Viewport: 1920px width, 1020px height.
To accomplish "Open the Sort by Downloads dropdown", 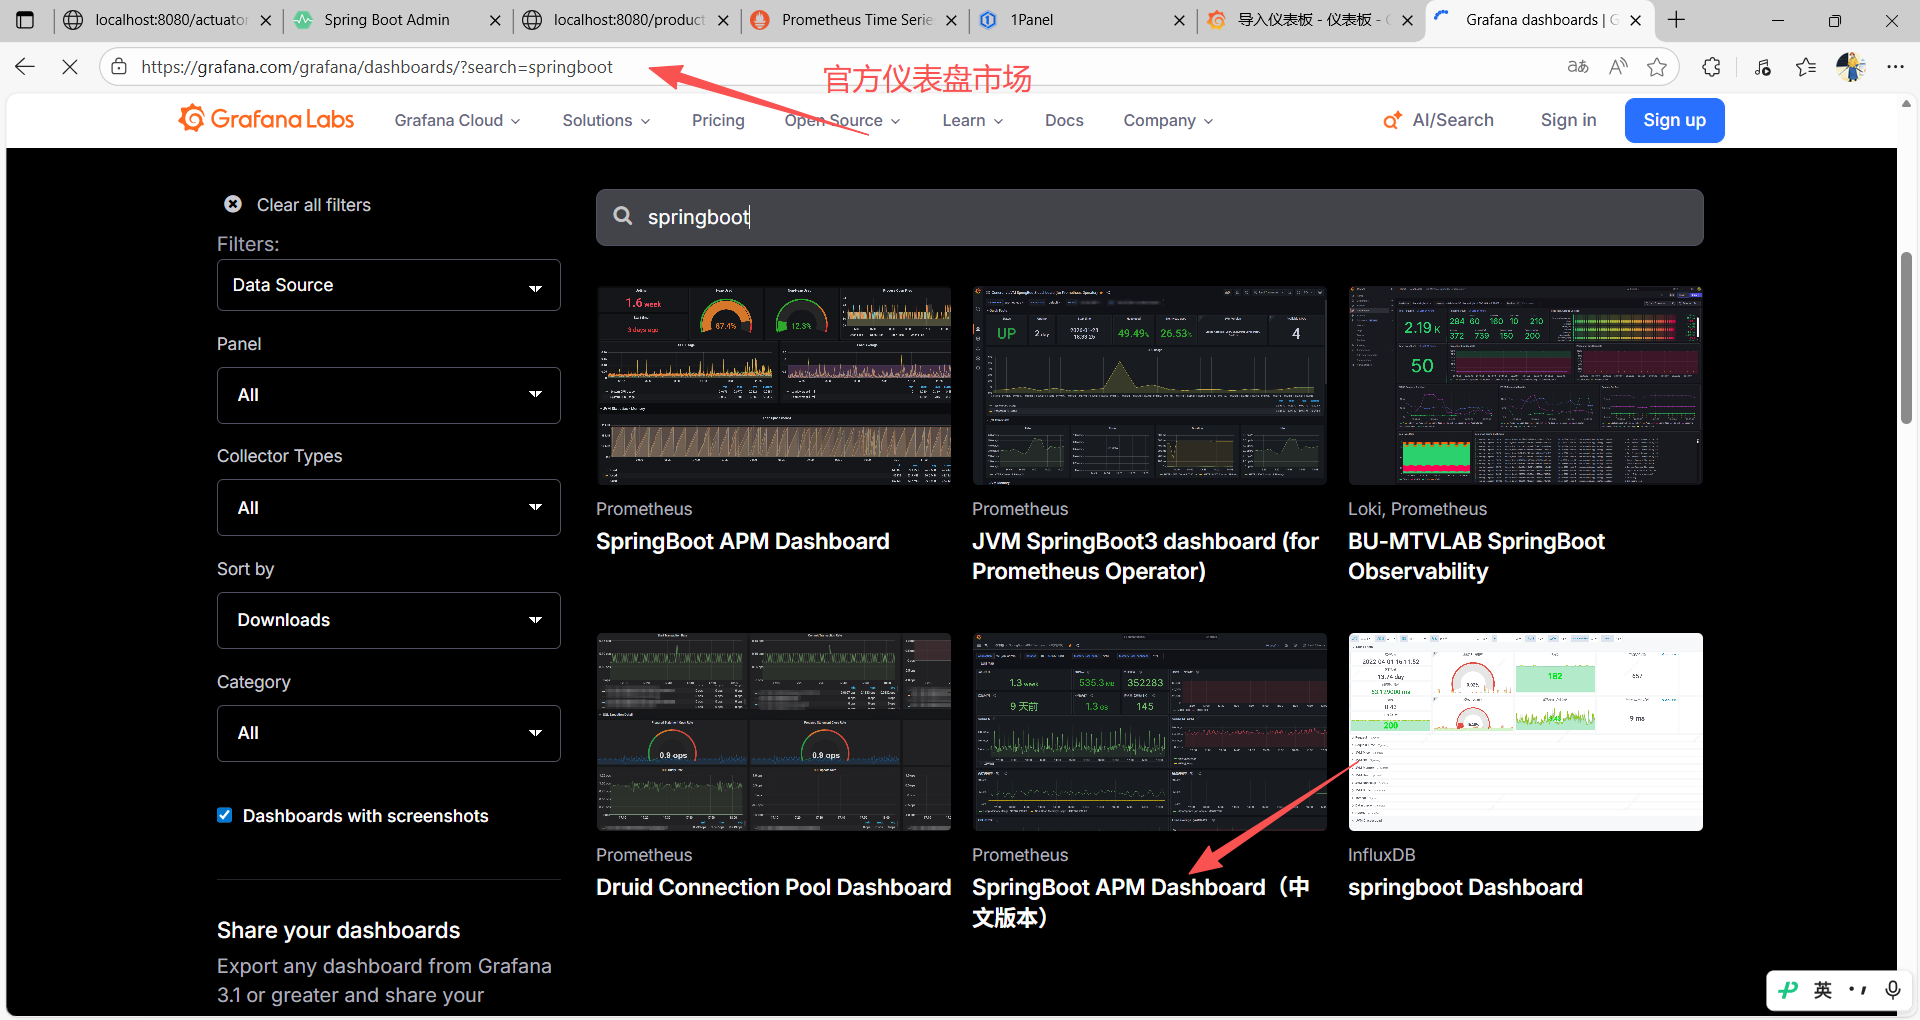I will click(389, 620).
